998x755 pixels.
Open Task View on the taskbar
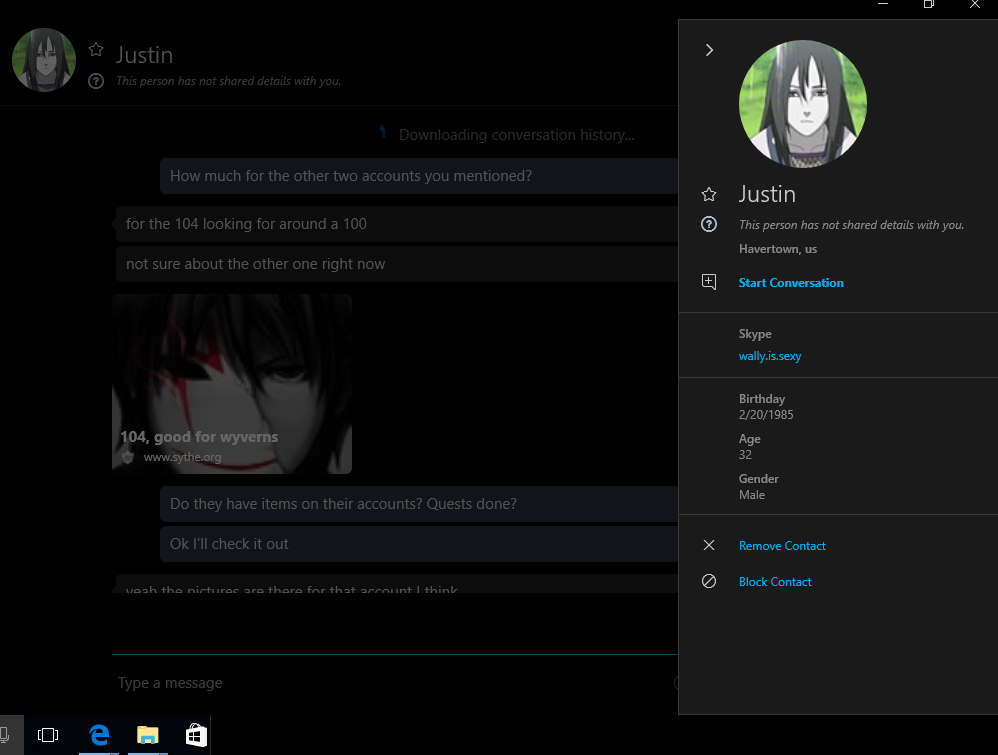(48, 735)
